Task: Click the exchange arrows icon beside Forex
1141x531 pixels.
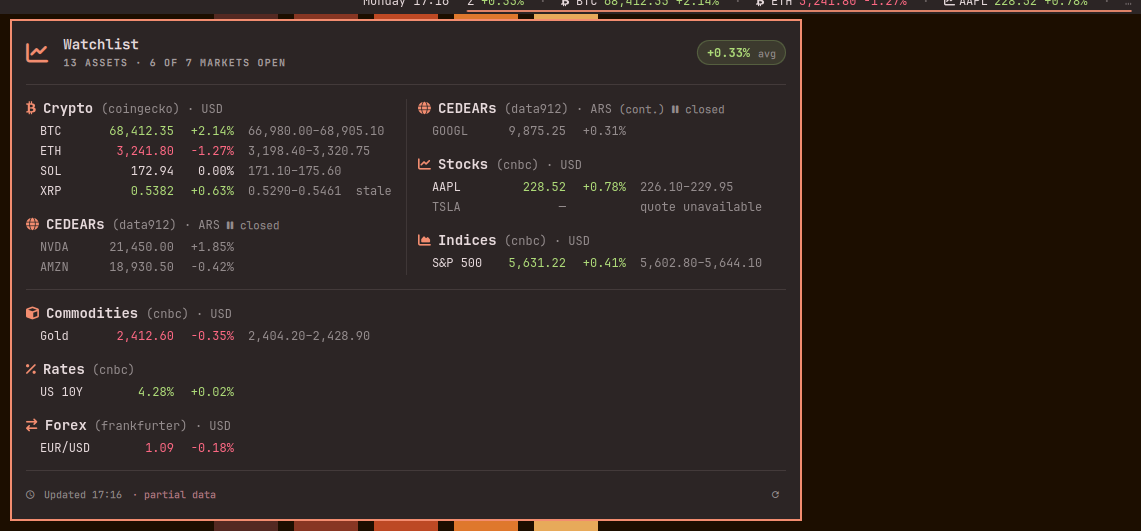Action: (31, 425)
